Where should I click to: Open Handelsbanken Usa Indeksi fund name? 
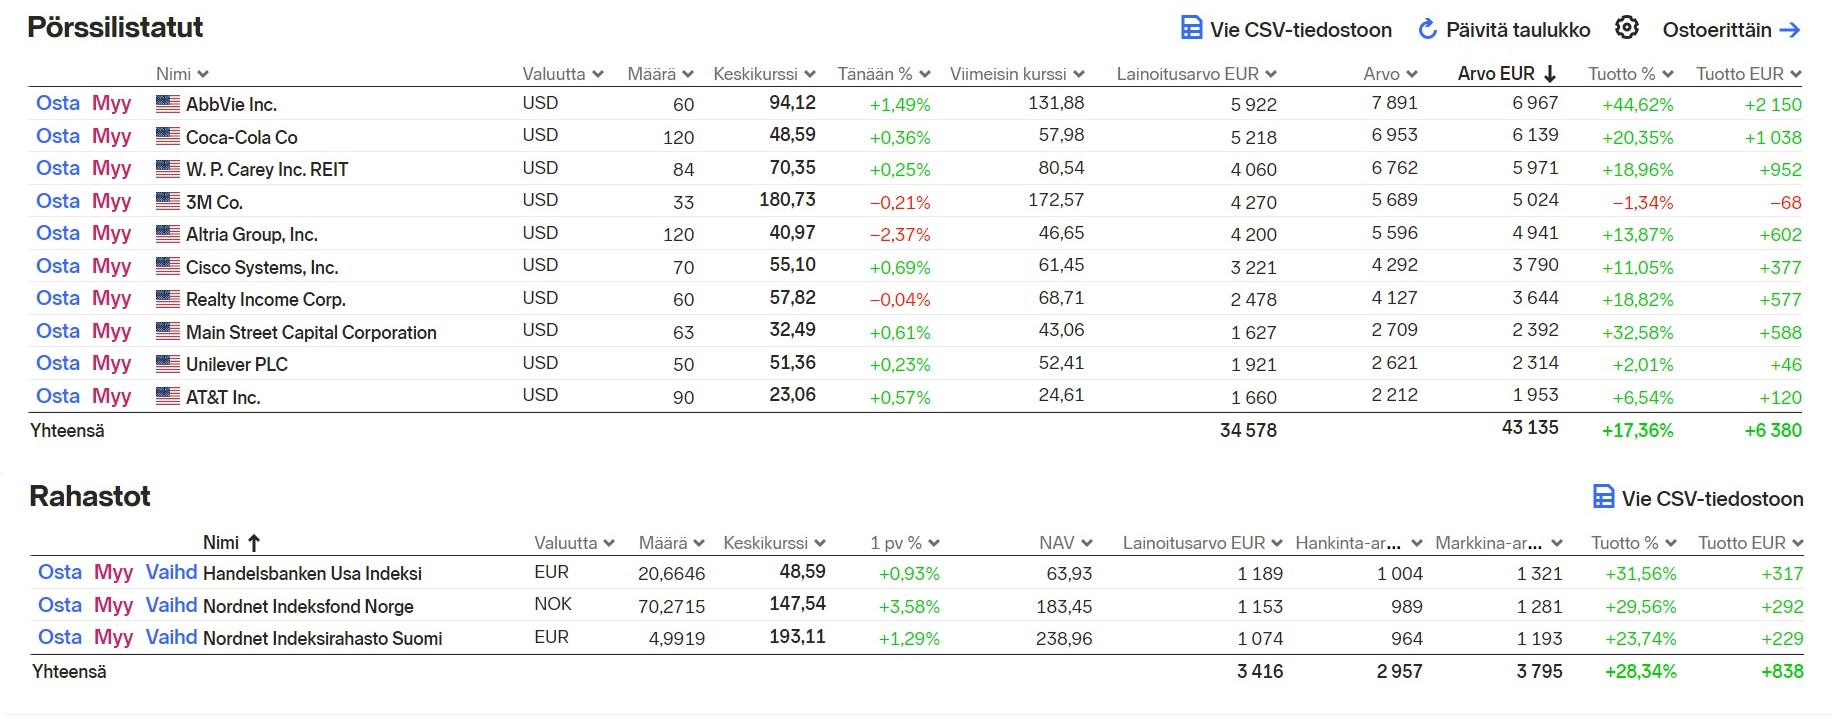(x=312, y=573)
